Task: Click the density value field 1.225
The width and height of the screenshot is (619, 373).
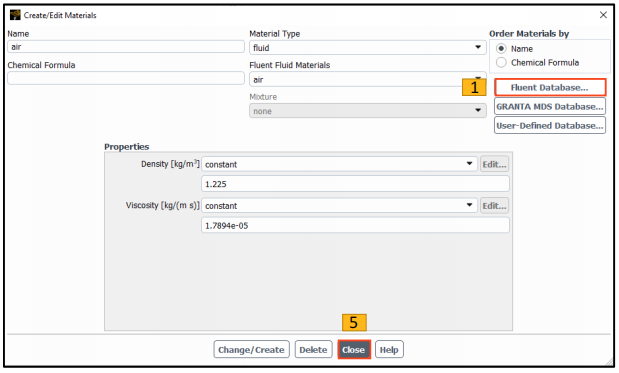Action: 355,184
